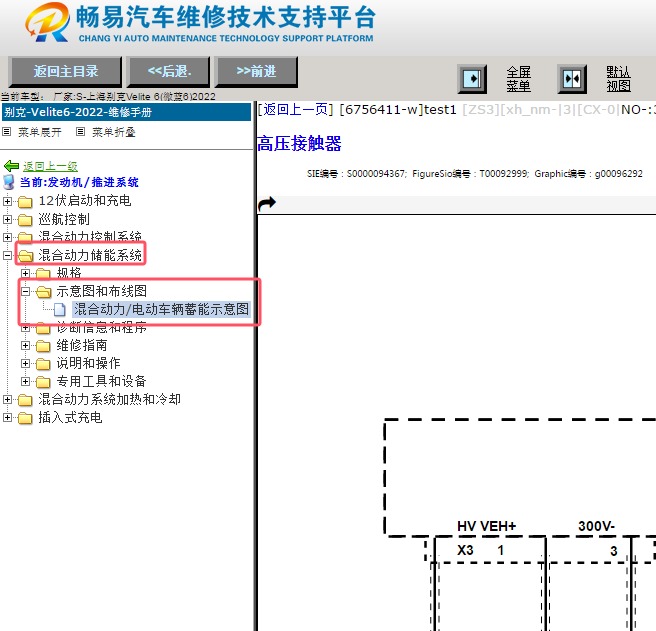The image size is (656, 631).
Task: Click the SIE编号 S0000094367 text
Action: (x=356, y=174)
